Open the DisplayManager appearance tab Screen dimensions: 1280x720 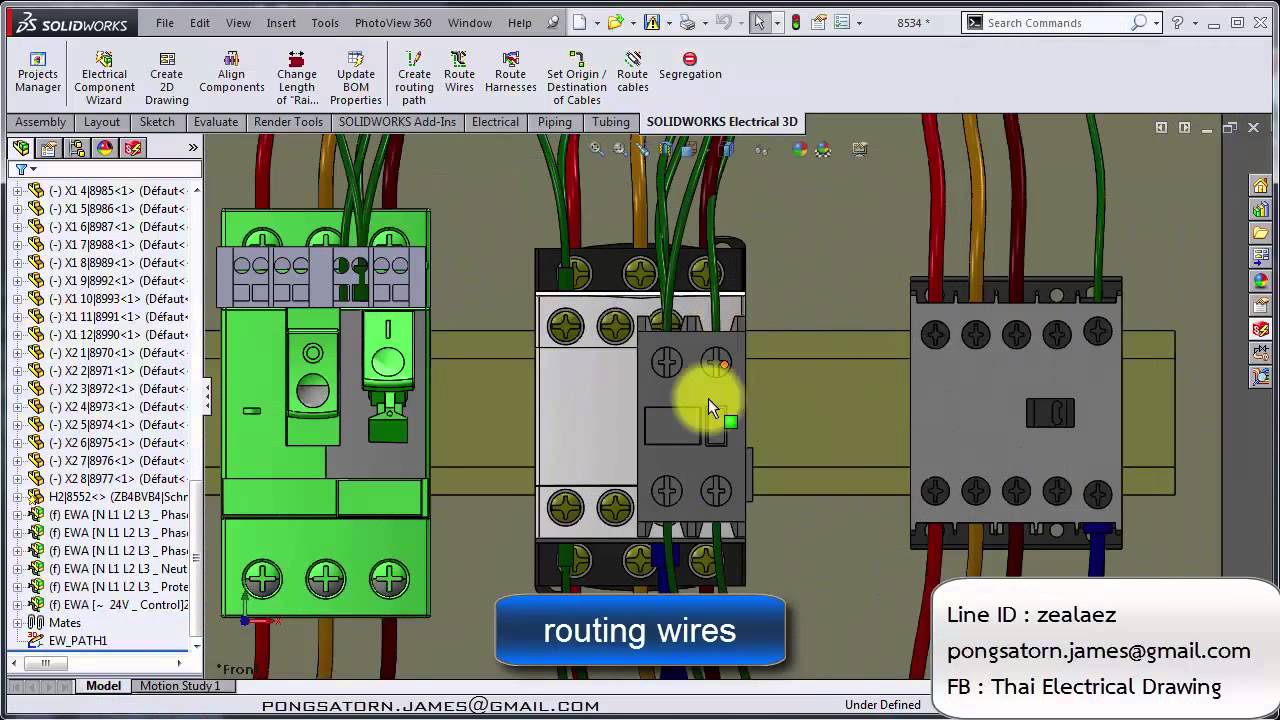(105, 148)
